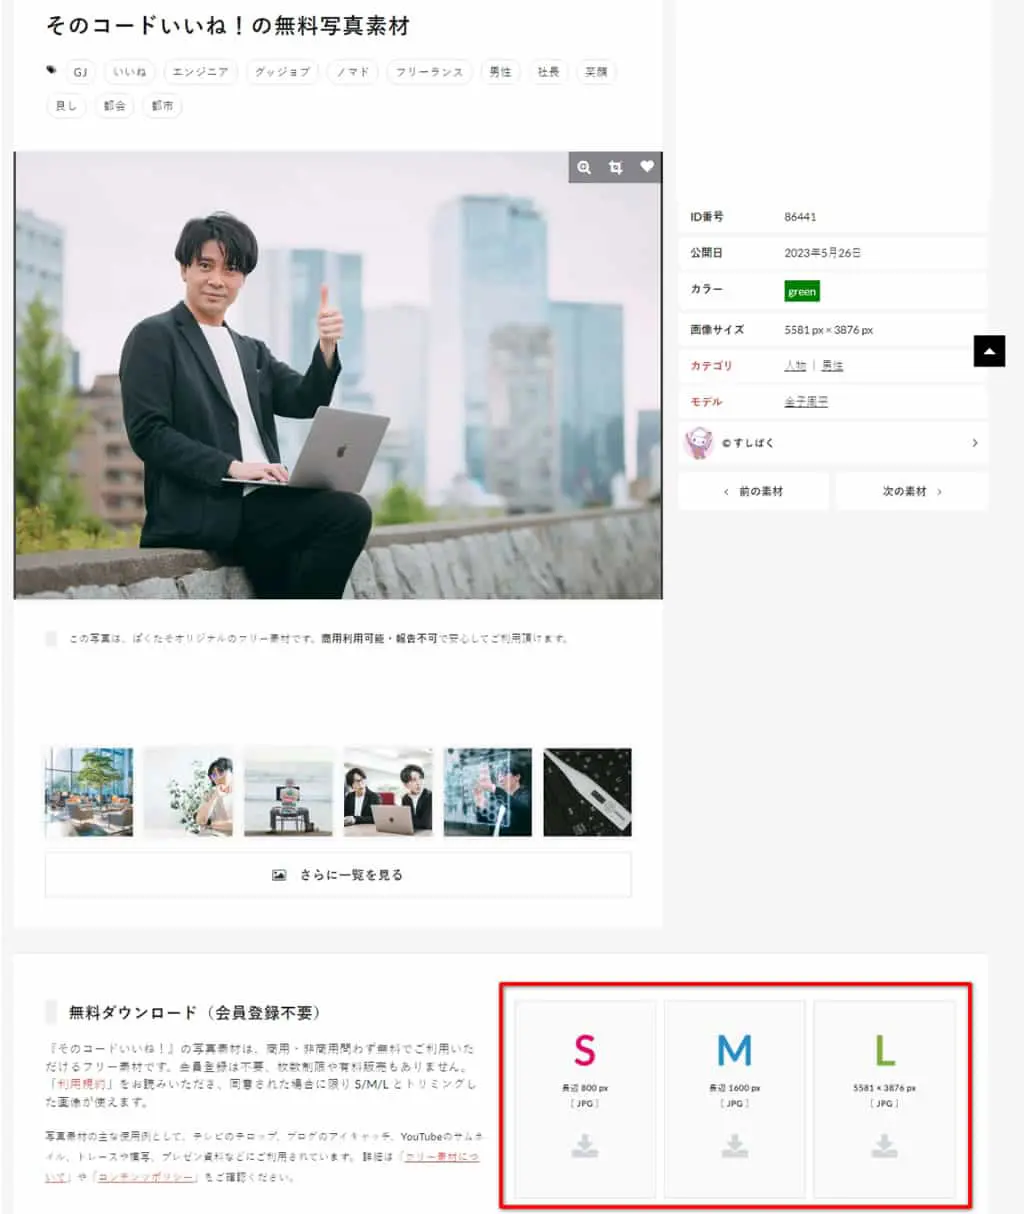Select the エンジニア tag
1024x1214 pixels.
(x=200, y=72)
